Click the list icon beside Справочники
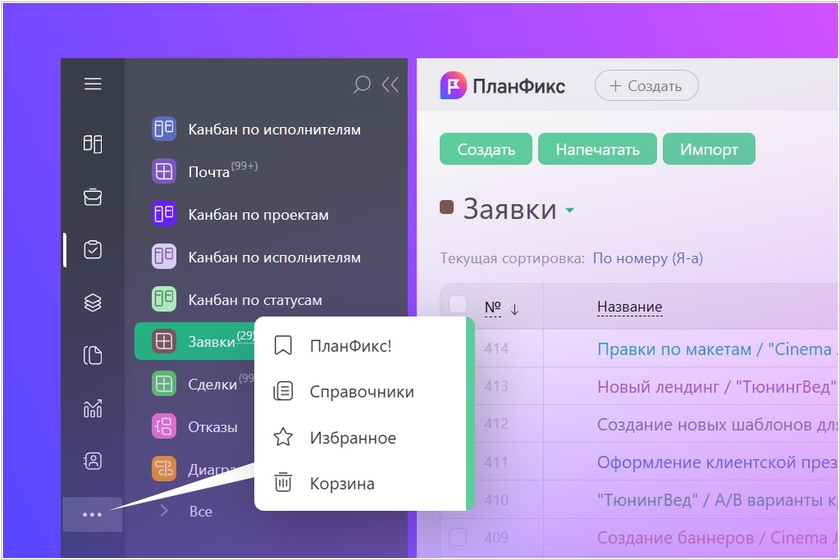This screenshot has height=560, width=840. [283, 391]
